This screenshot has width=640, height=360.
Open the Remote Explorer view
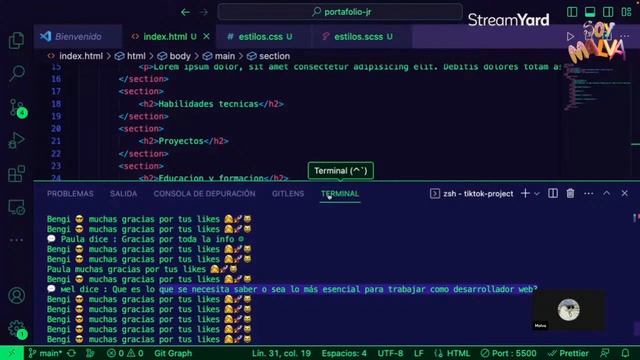pos(16,207)
